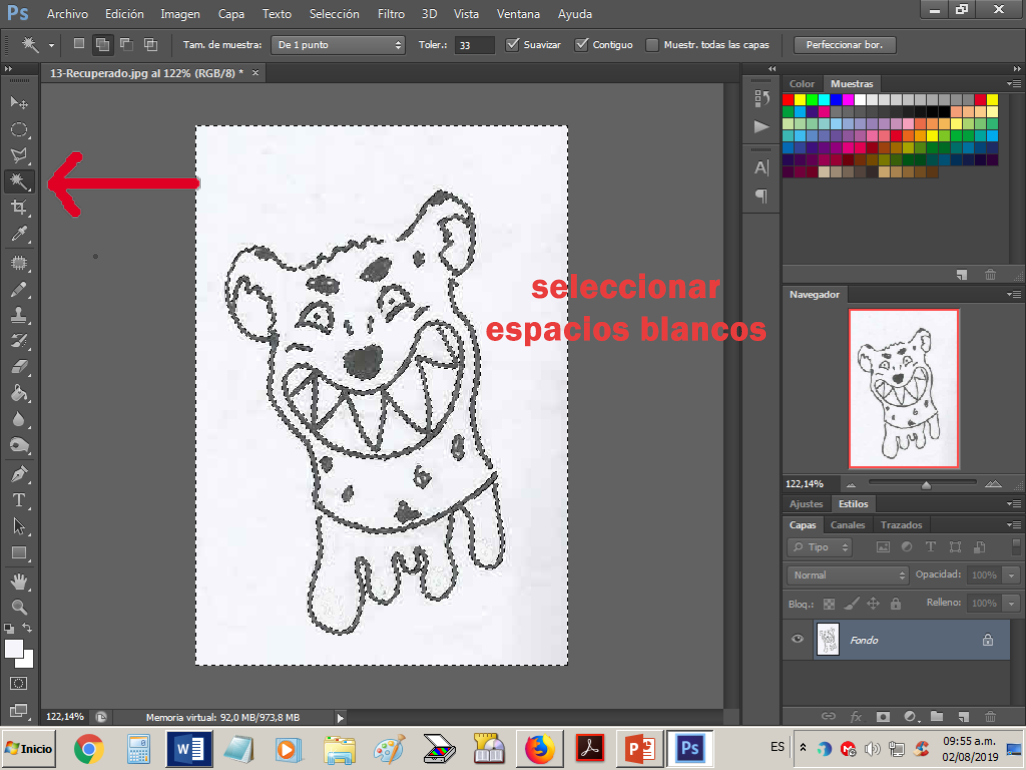Adjust the Navegador zoom slider

[x=926, y=485]
